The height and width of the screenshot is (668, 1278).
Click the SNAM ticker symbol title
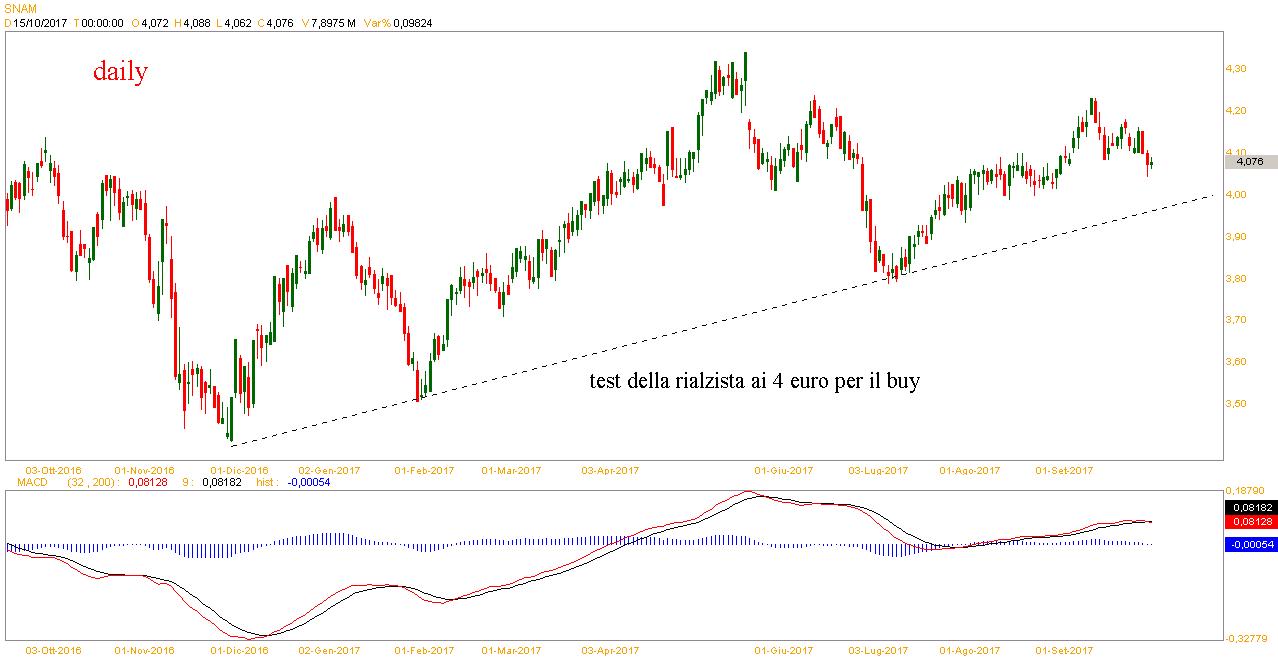20,7
